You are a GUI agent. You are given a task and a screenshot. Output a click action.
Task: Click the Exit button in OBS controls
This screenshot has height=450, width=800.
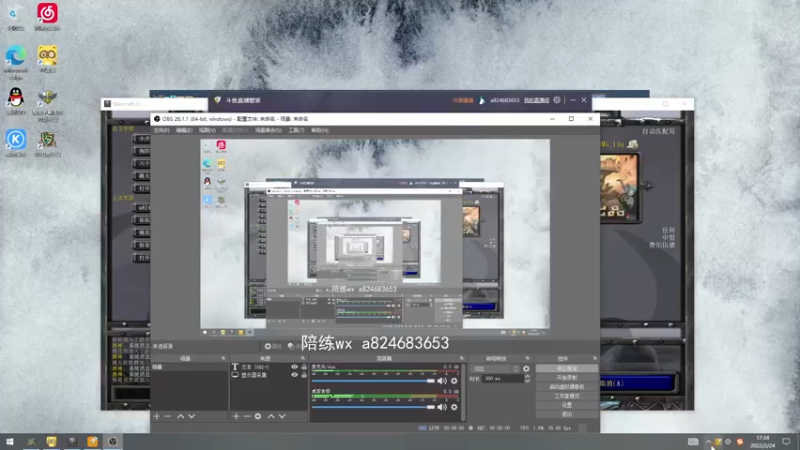coord(567,414)
